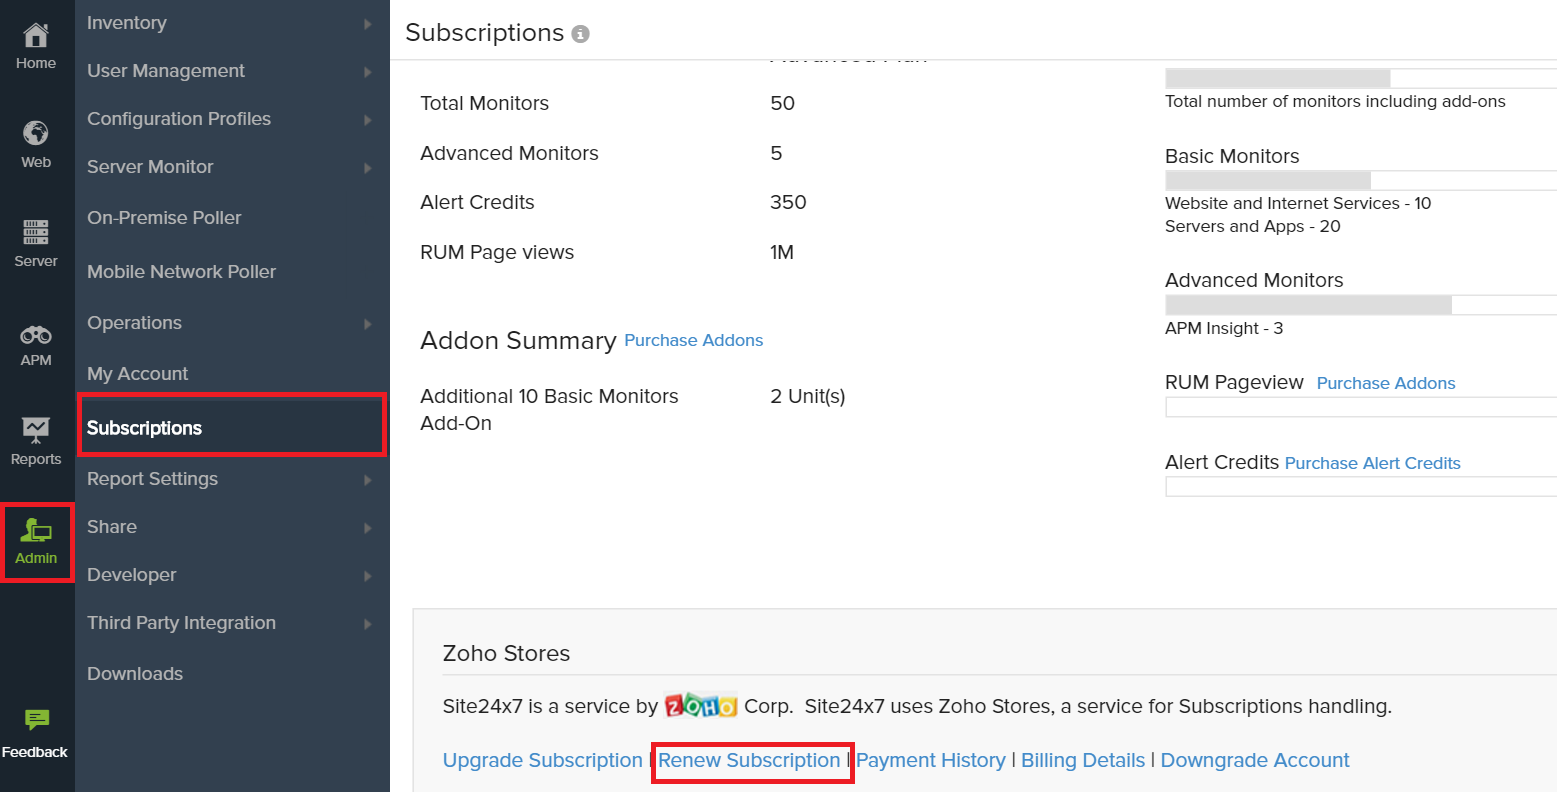
Task: Open the Reports chart icon
Action: (x=36, y=431)
